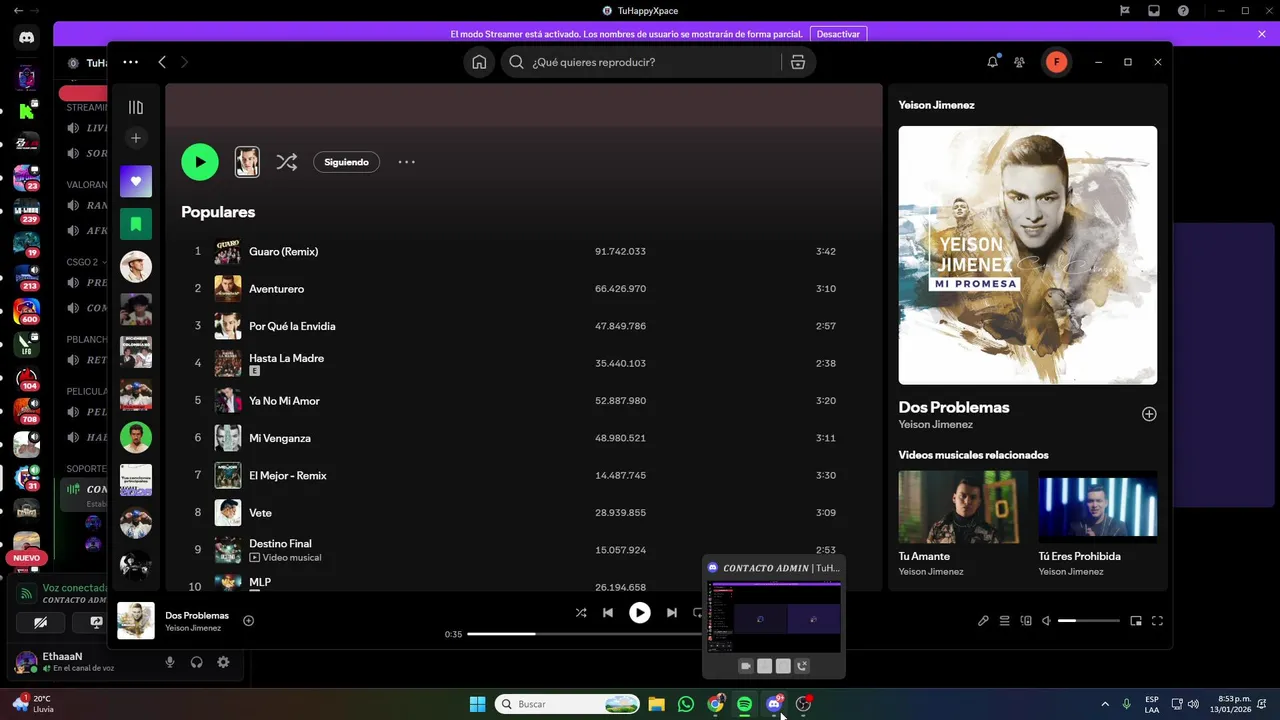The height and width of the screenshot is (720, 1280).
Task: Toggle Discord microphone mute
Action: point(170,662)
